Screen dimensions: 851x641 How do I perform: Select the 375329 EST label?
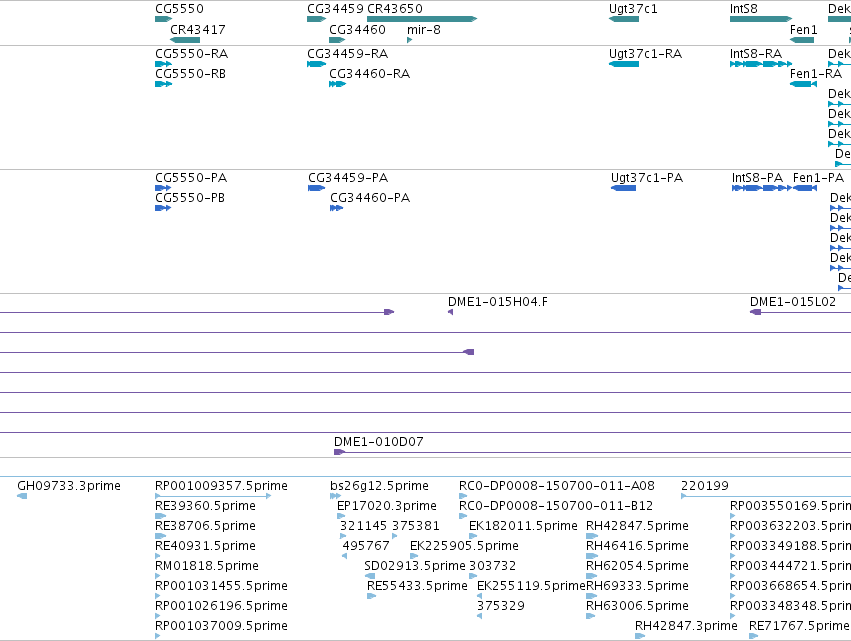pos(501,606)
